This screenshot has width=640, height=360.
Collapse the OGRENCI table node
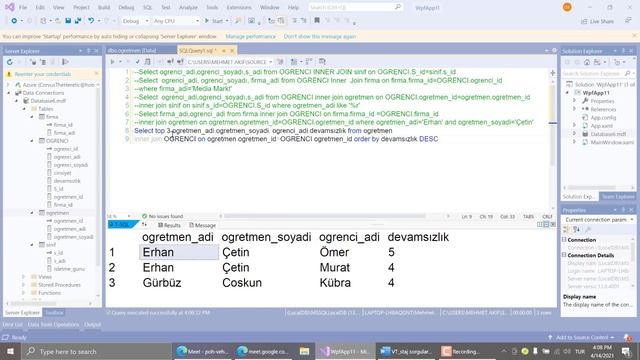(x=33, y=141)
